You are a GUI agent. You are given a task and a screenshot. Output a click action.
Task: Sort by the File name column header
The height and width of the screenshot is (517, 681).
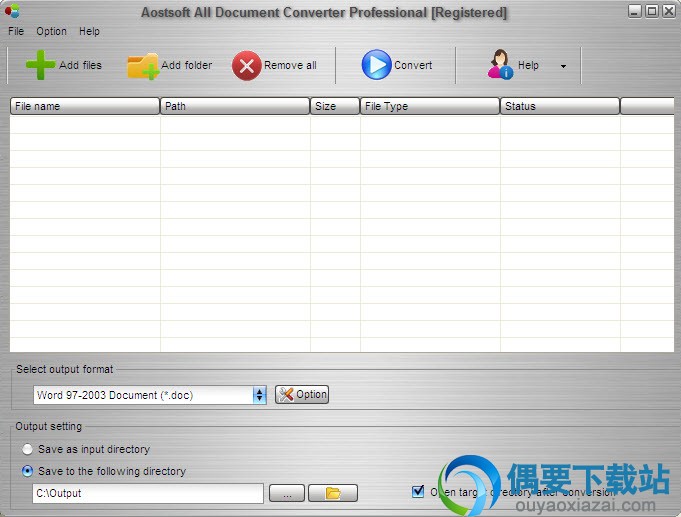pos(85,106)
